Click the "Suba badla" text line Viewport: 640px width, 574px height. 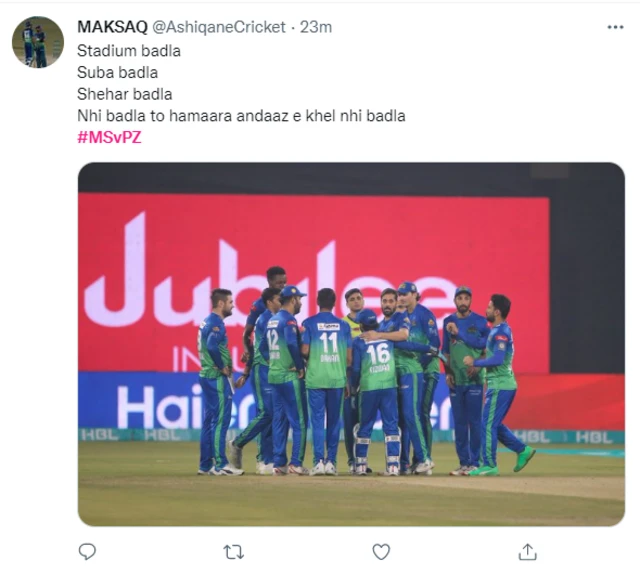point(117,72)
